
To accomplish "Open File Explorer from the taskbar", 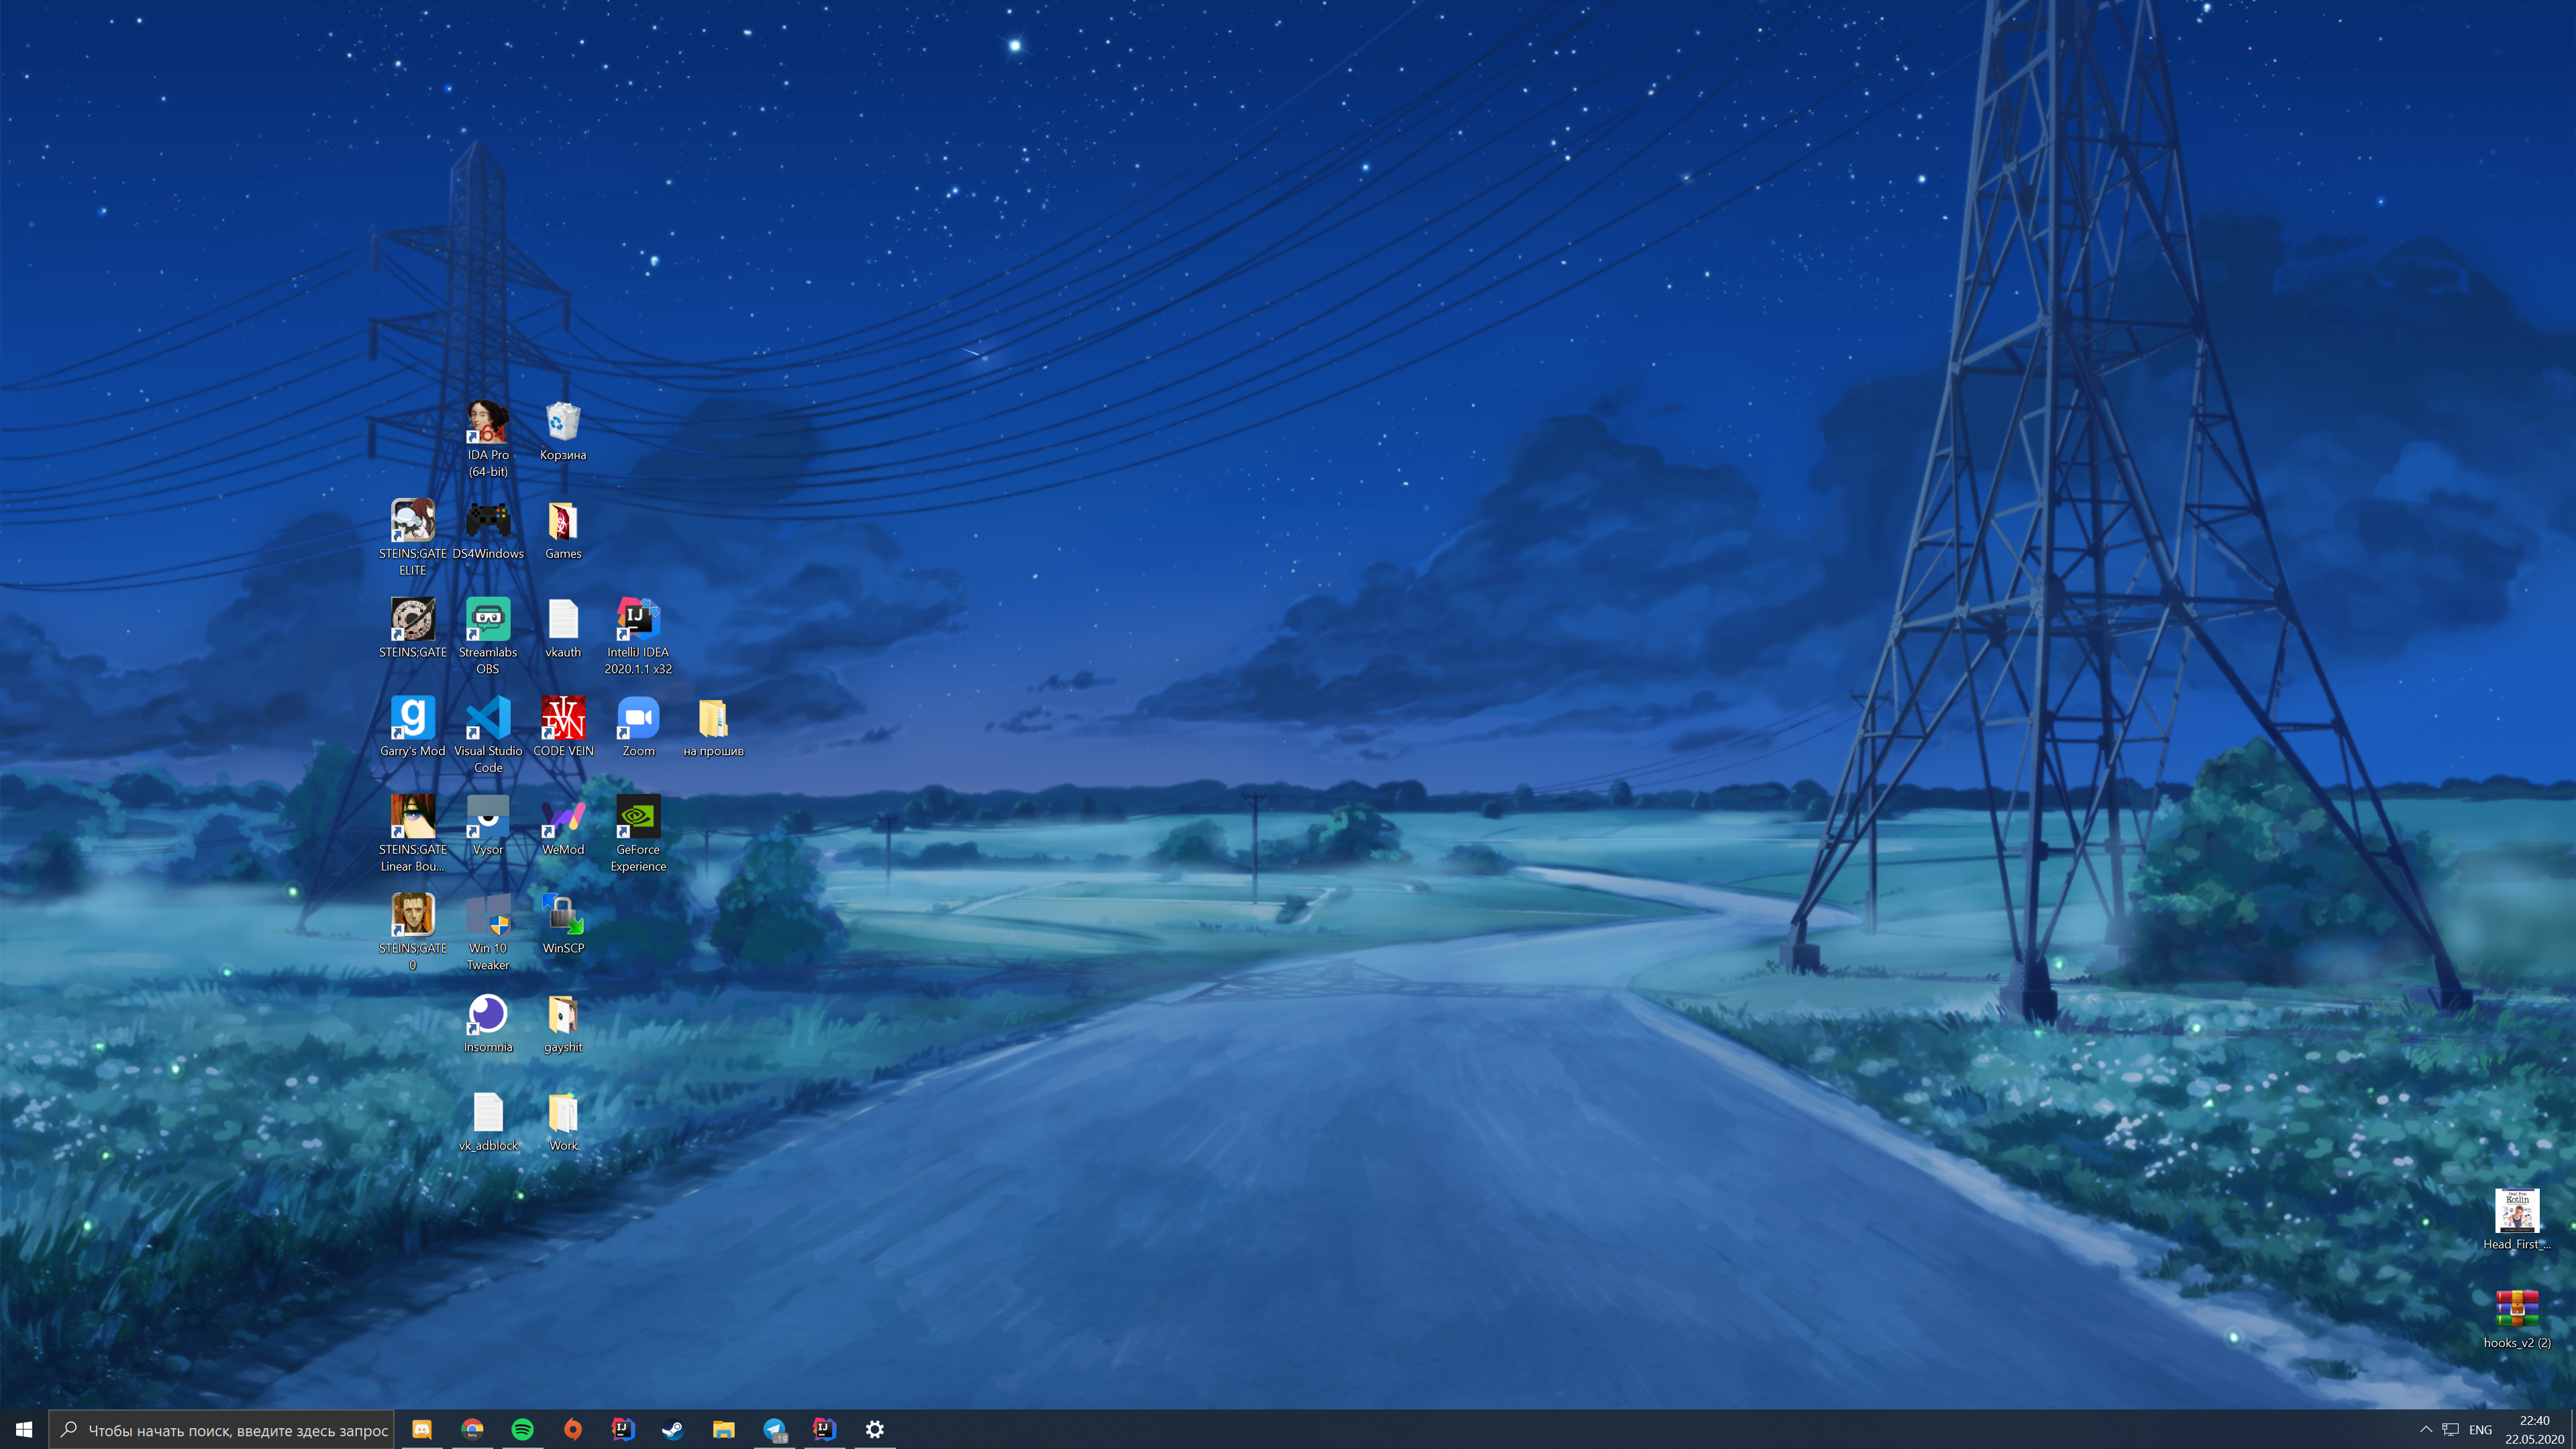I will pos(724,1429).
